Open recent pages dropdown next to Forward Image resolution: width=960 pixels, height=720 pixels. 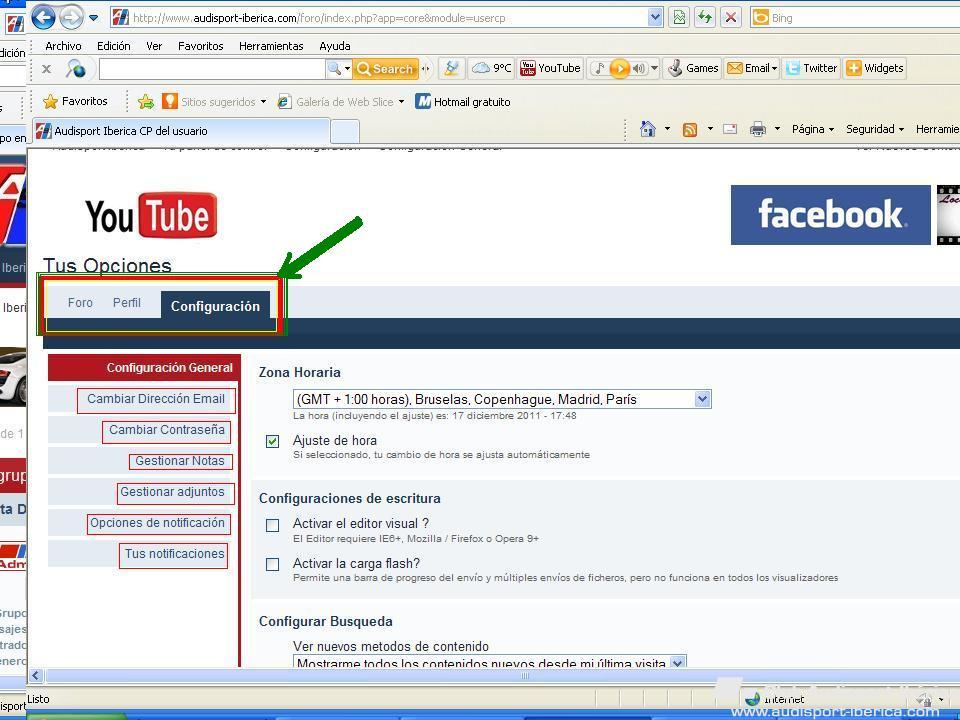(93, 18)
